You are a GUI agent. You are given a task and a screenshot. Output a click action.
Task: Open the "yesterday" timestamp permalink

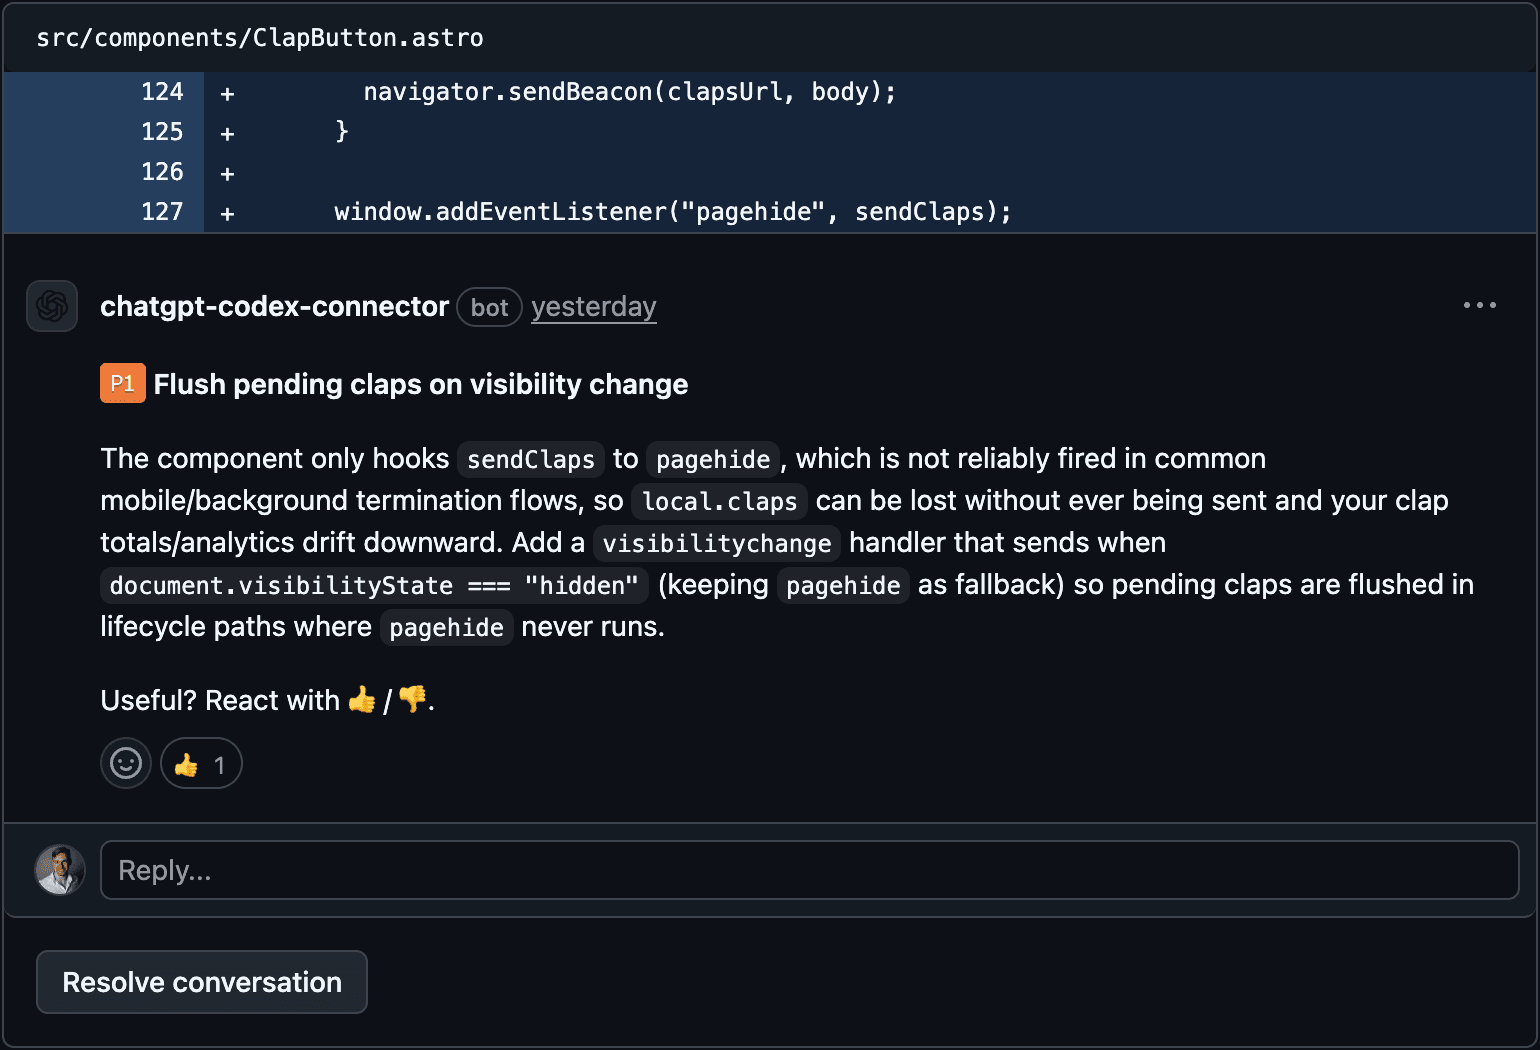593,306
